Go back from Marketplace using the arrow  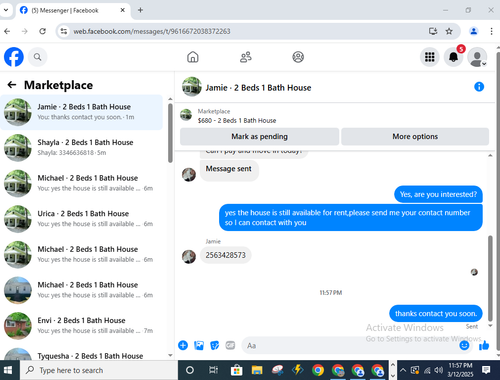coord(12,85)
